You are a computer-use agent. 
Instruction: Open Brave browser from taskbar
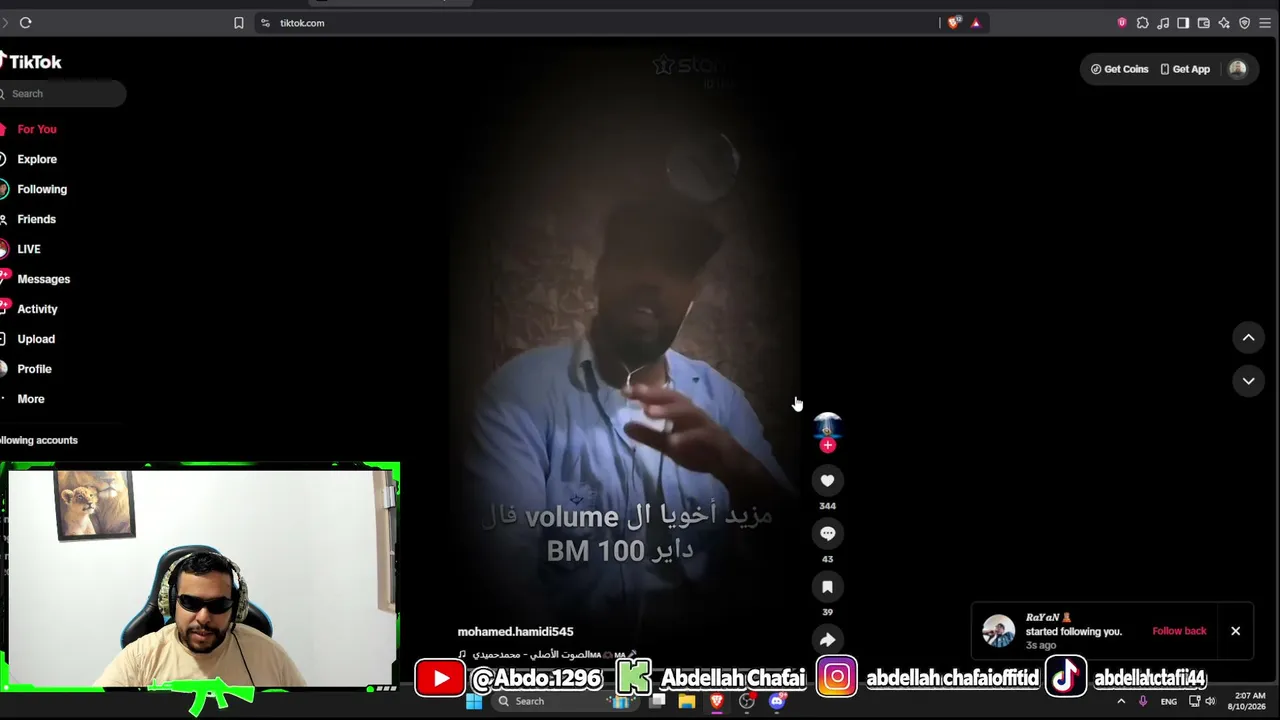(716, 702)
